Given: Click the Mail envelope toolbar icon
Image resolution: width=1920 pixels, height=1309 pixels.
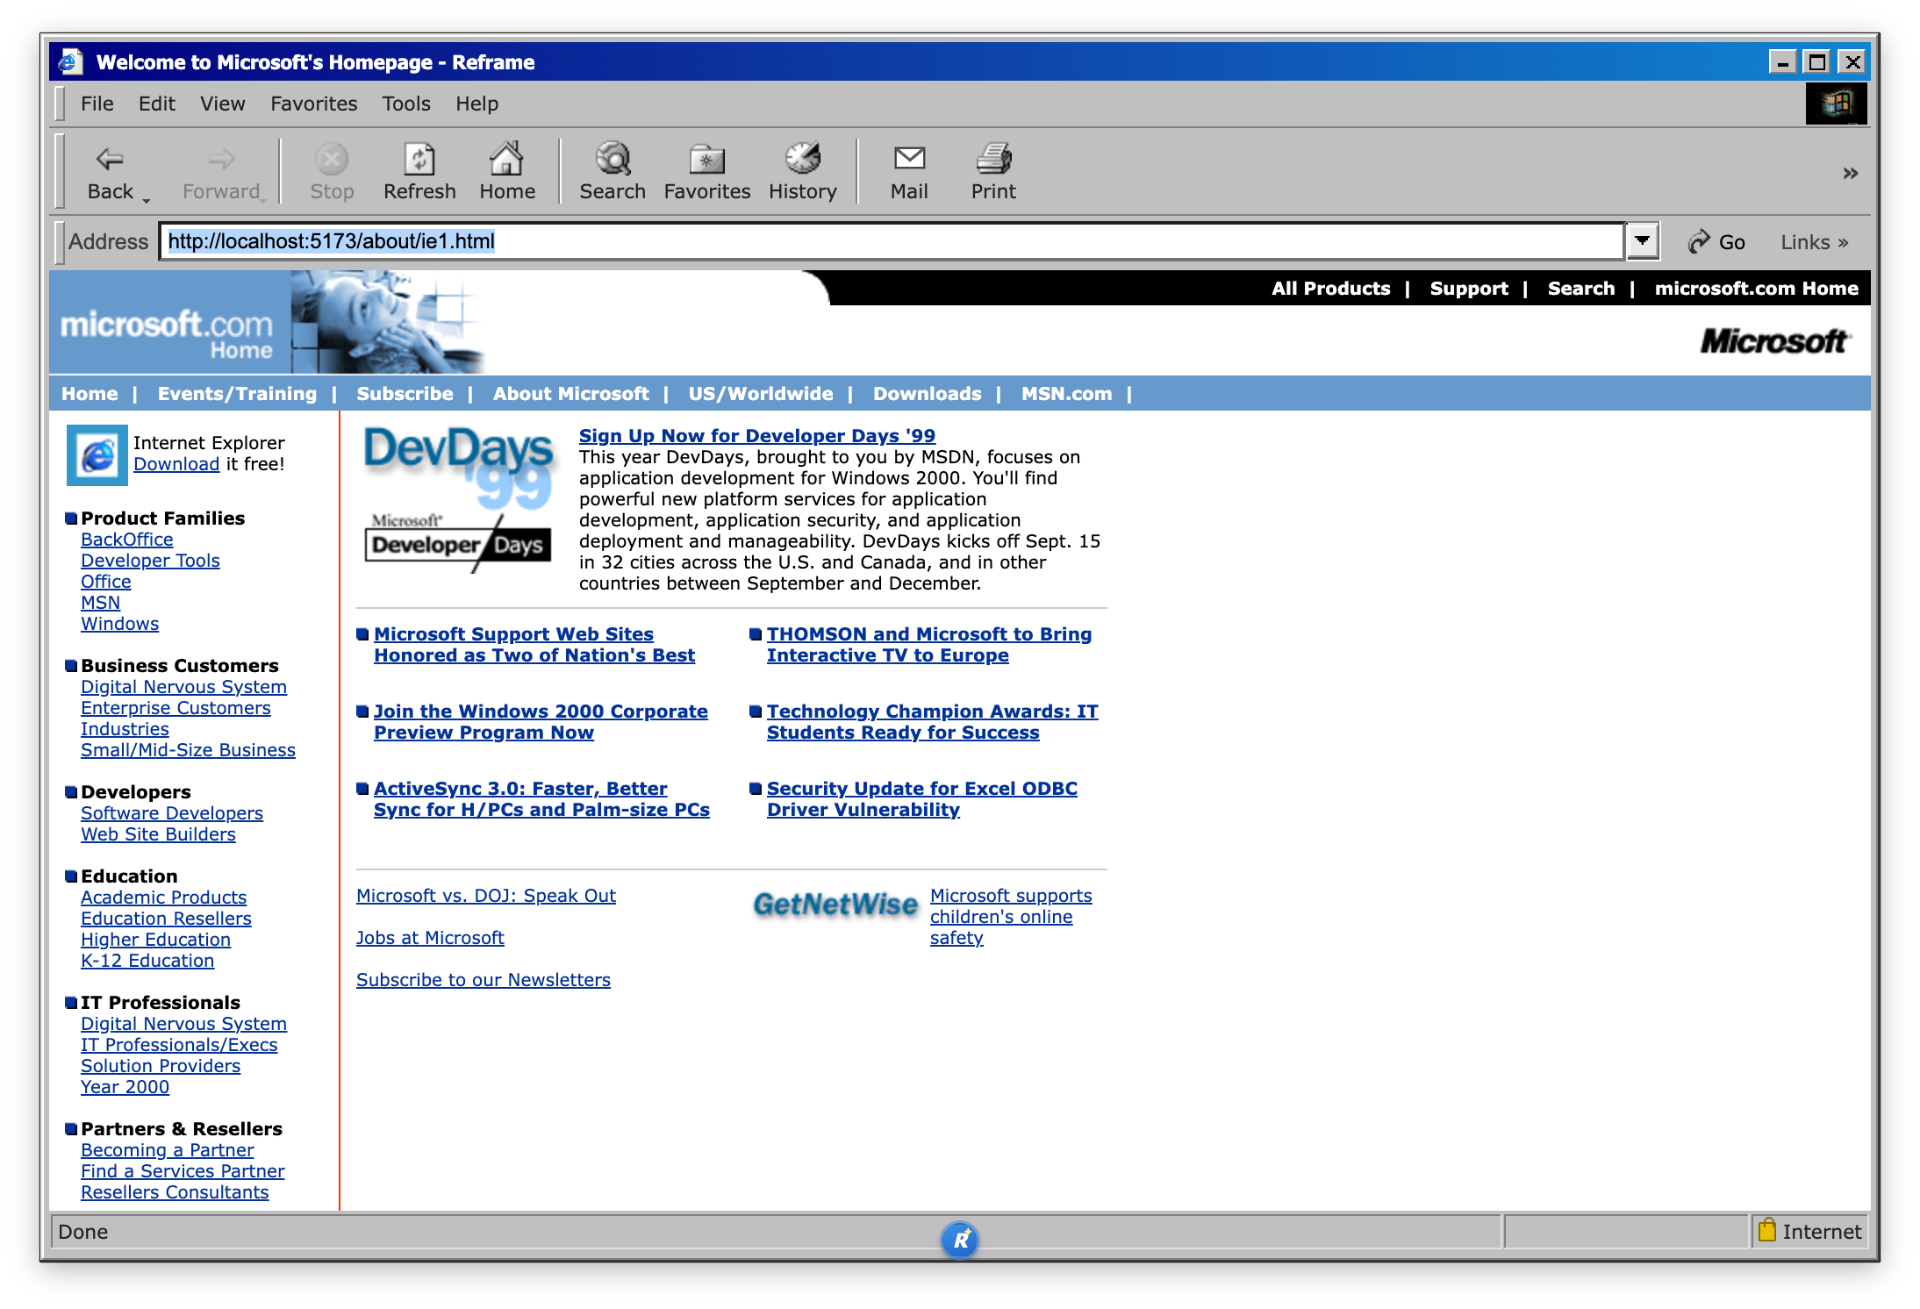Looking at the screenshot, I should tap(909, 158).
